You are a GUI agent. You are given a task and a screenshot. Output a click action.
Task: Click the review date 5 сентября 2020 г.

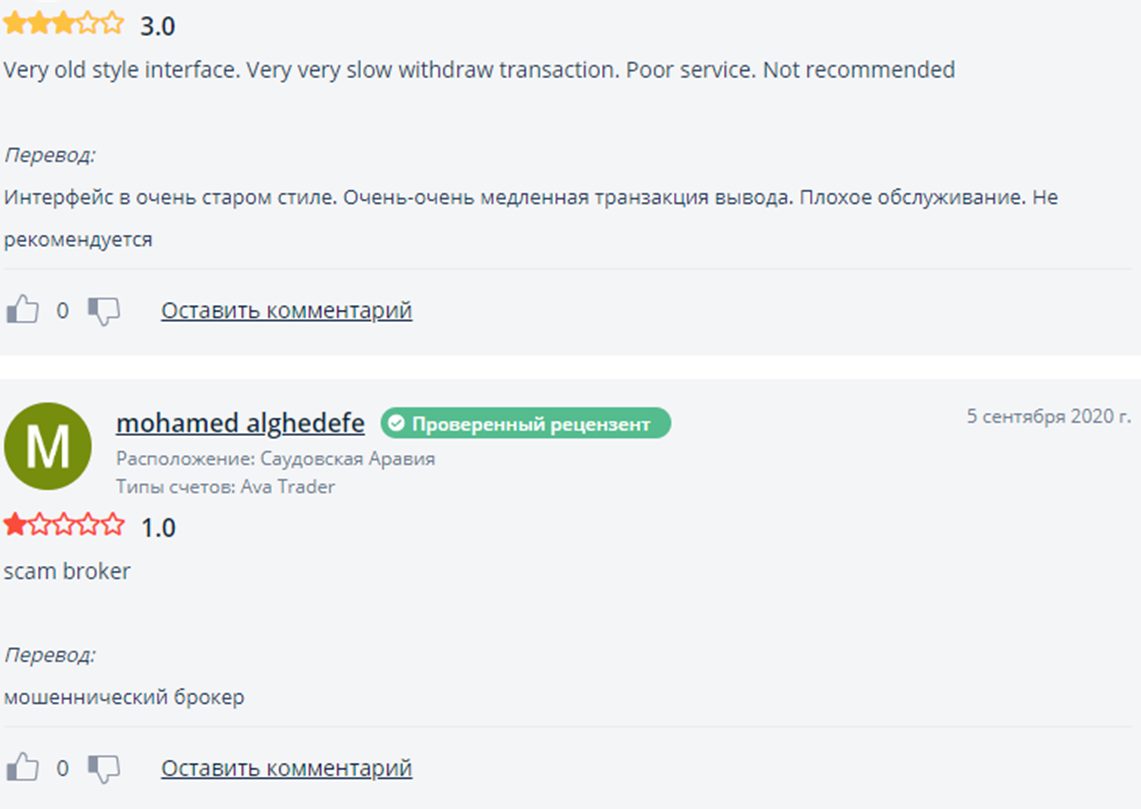pos(1049,416)
